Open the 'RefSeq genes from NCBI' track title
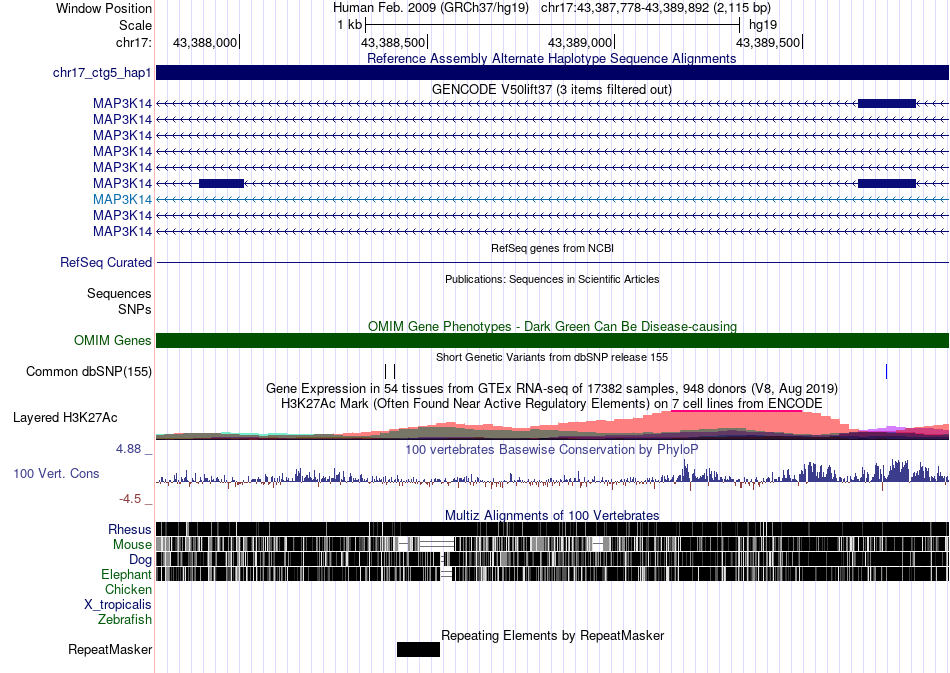 click(552, 248)
